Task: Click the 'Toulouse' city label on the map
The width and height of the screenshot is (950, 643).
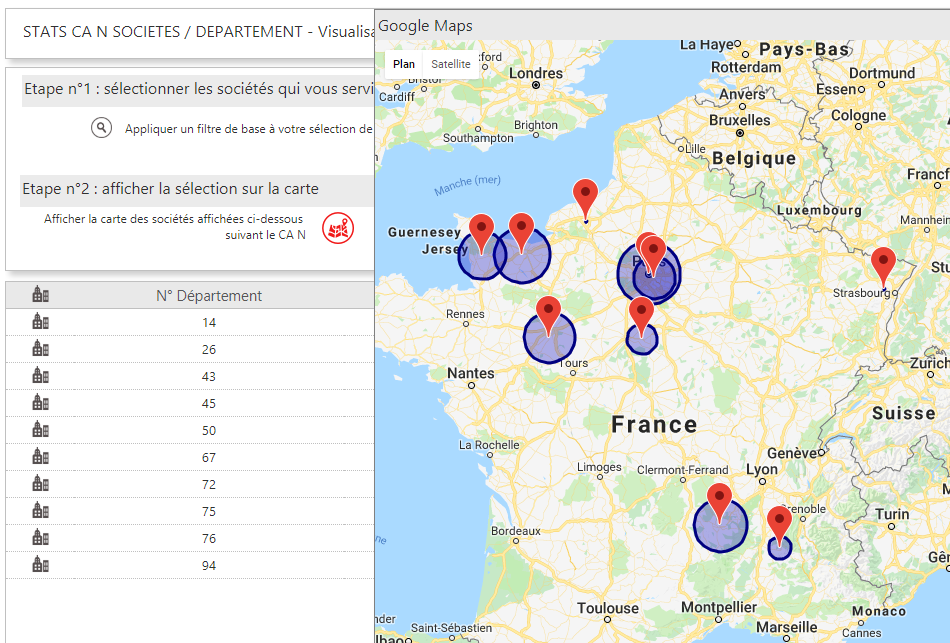Action: pos(608,608)
